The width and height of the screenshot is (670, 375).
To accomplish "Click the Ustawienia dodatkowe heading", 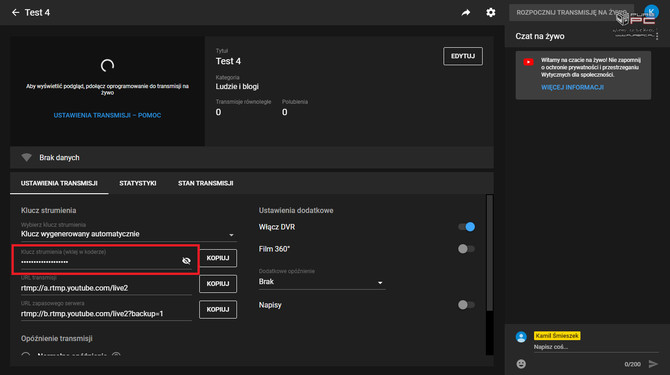I will [x=296, y=210].
